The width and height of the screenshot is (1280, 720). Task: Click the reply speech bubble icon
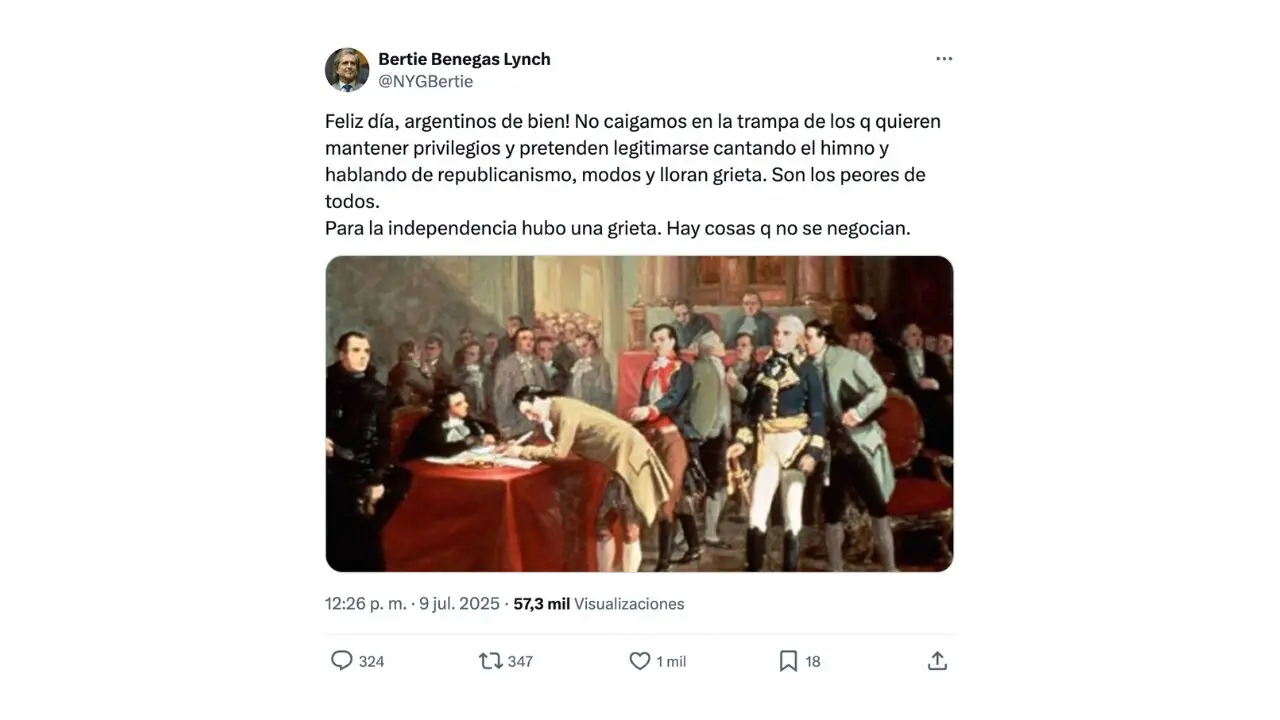click(342, 661)
